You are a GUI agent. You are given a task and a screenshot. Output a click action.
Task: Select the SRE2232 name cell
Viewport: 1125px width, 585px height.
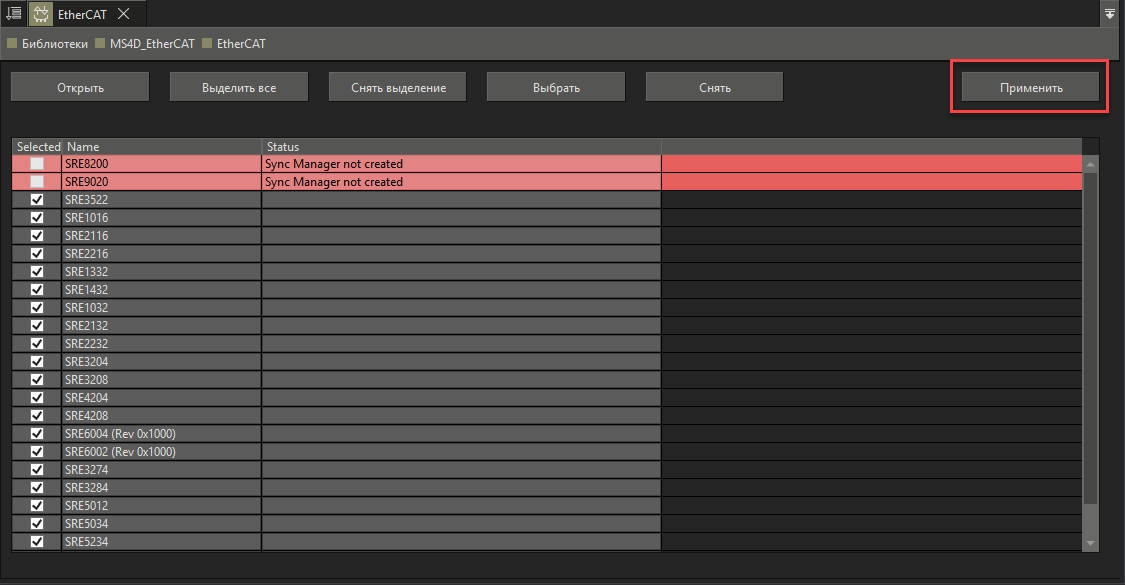(162, 343)
